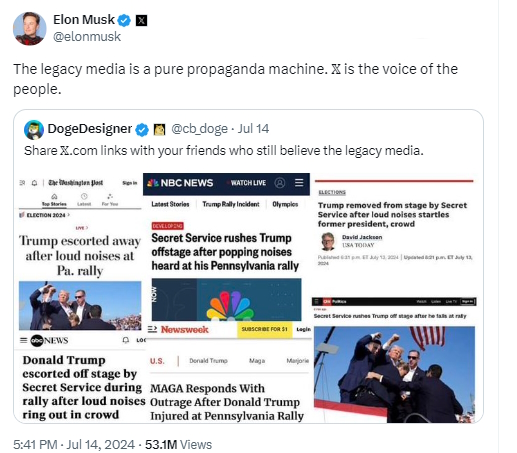This screenshot has width=517, height=453.
Task: Click Elon Musk's profile avatar
Action: click(x=29, y=29)
